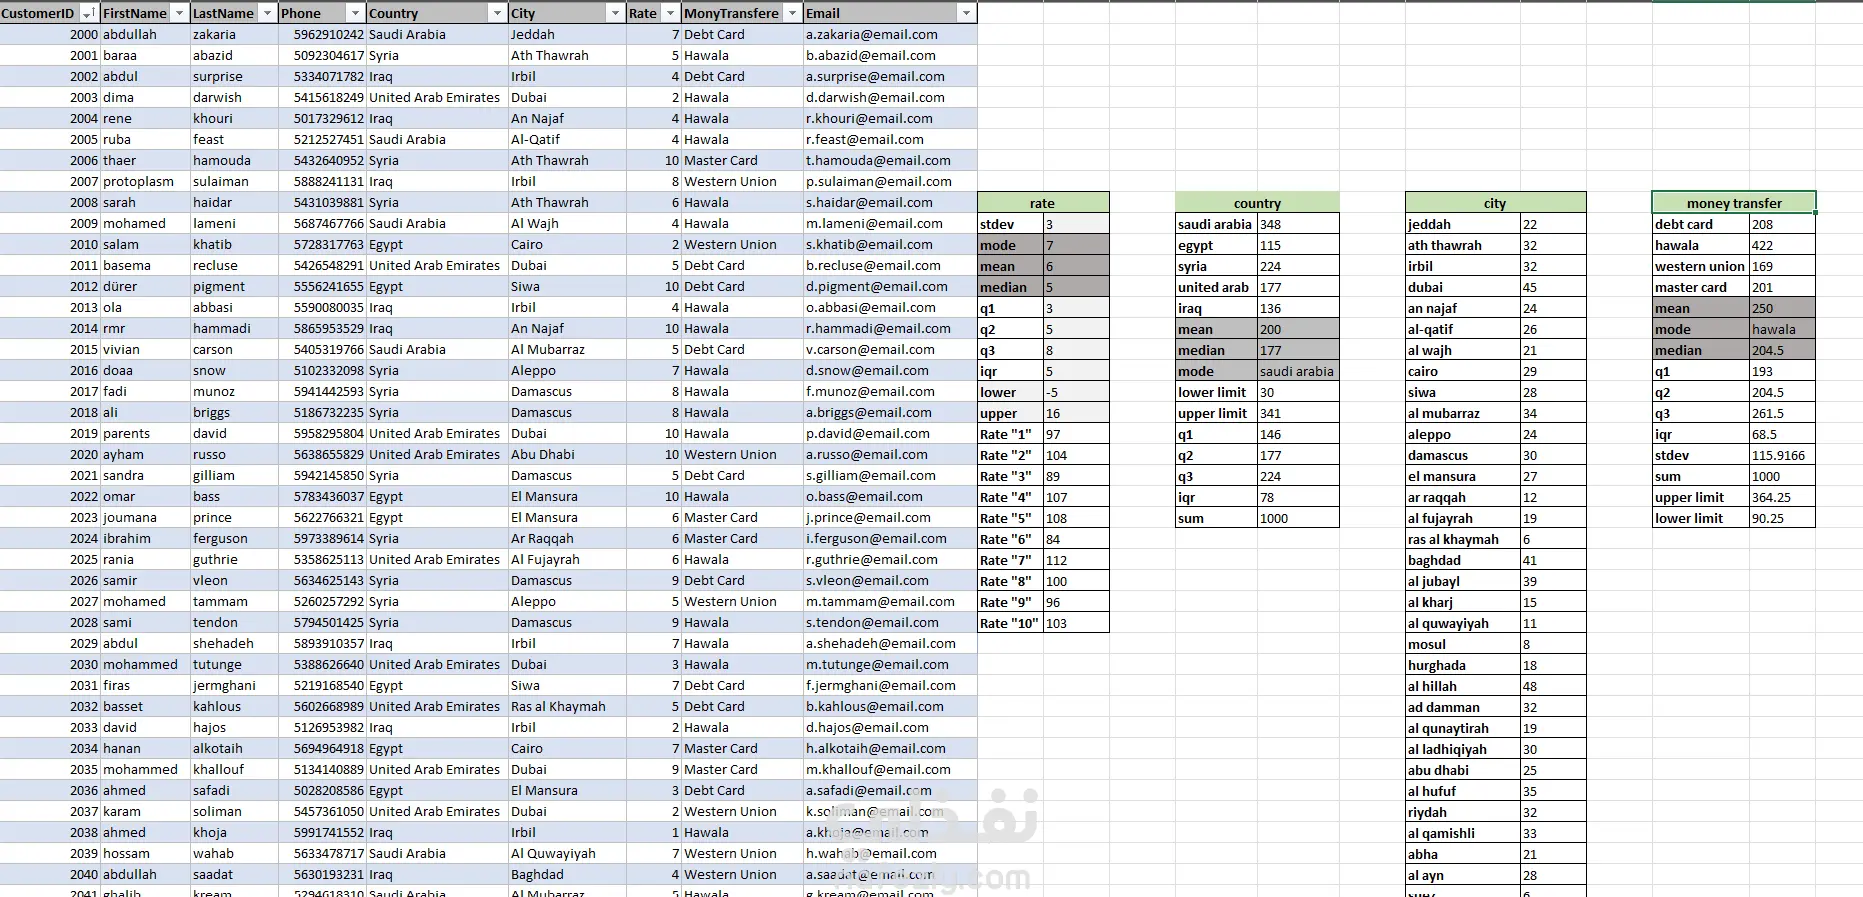
Task: Select money transfer 'lower limit' value 90.25
Action: 1782,518
